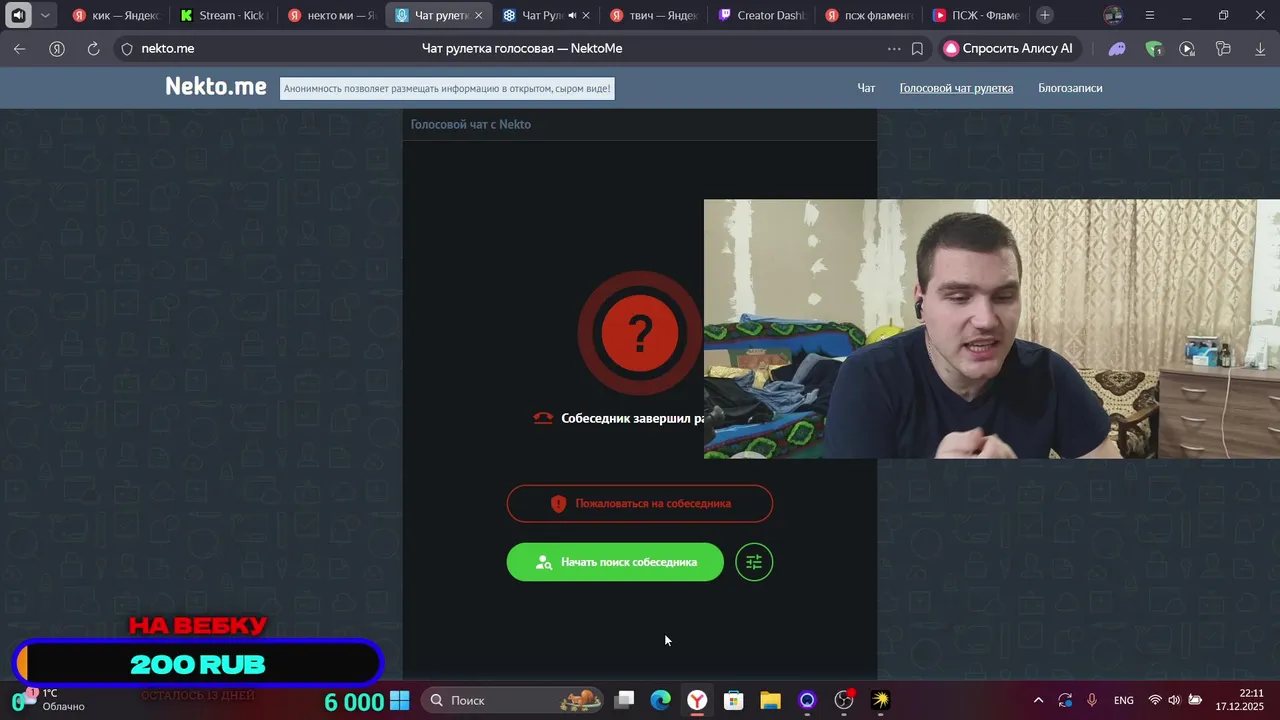Screen dimensions: 1280x720
Task: Click the green start interlocutor search button
Action: [615, 562]
